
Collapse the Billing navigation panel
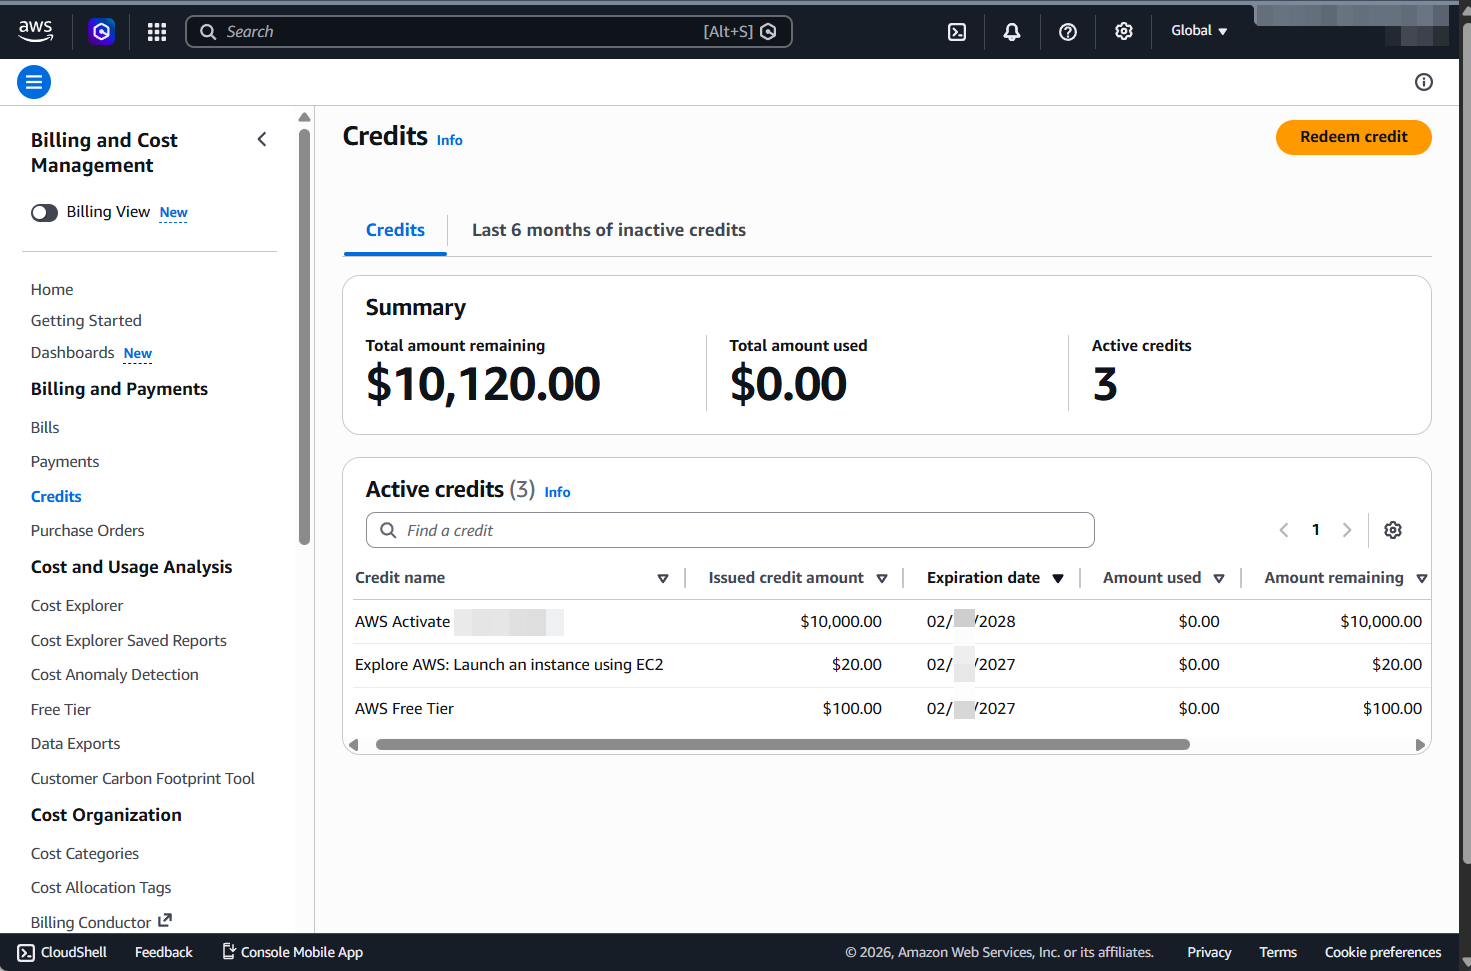(262, 140)
